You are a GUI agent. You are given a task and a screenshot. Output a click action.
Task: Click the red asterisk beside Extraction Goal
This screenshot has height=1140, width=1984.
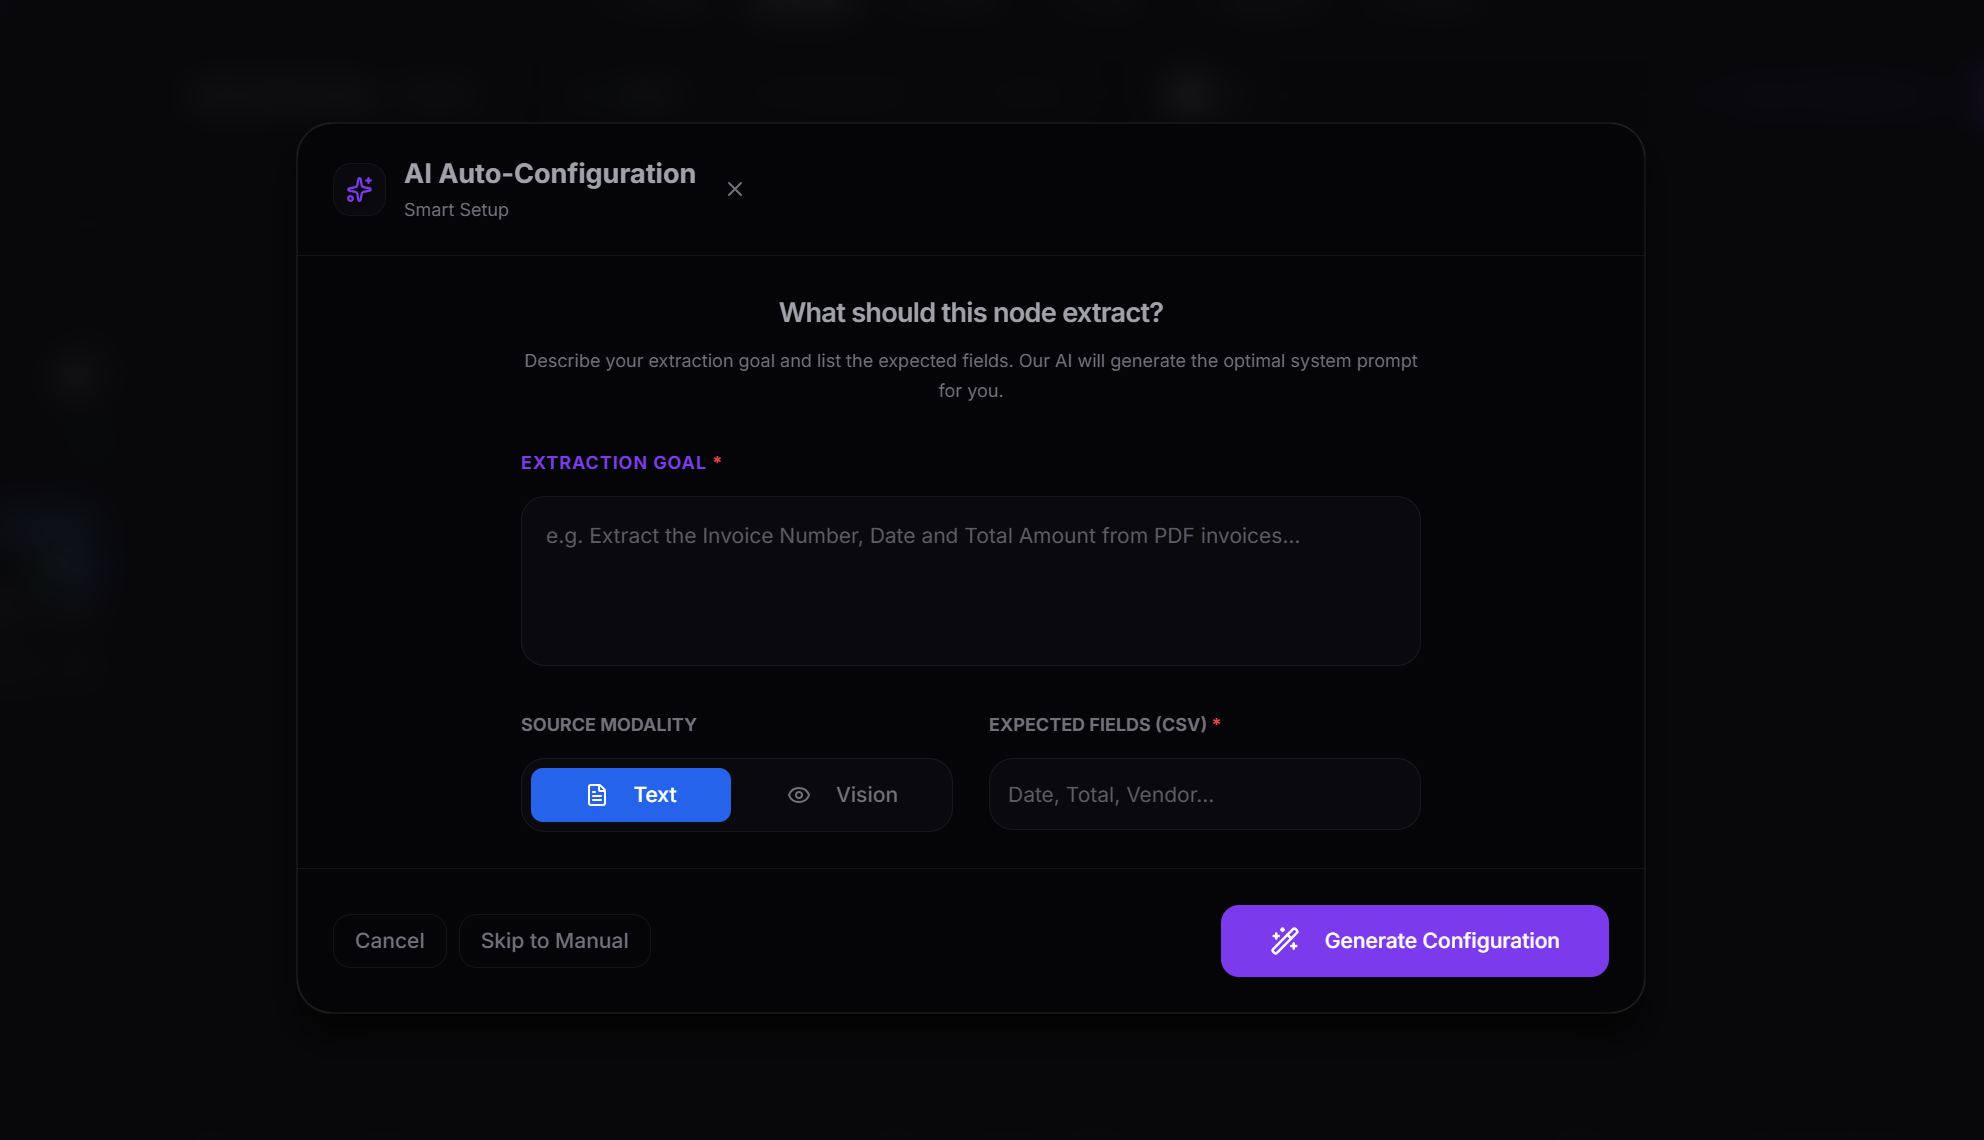(717, 461)
